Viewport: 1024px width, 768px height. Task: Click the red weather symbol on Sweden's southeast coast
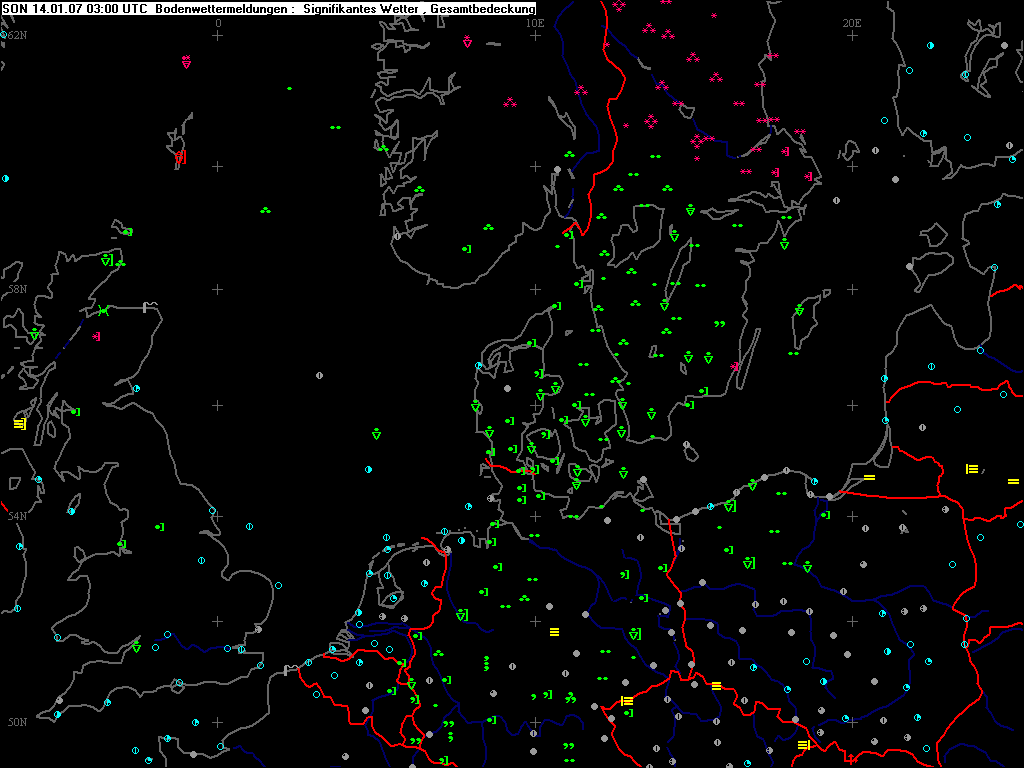click(x=735, y=367)
